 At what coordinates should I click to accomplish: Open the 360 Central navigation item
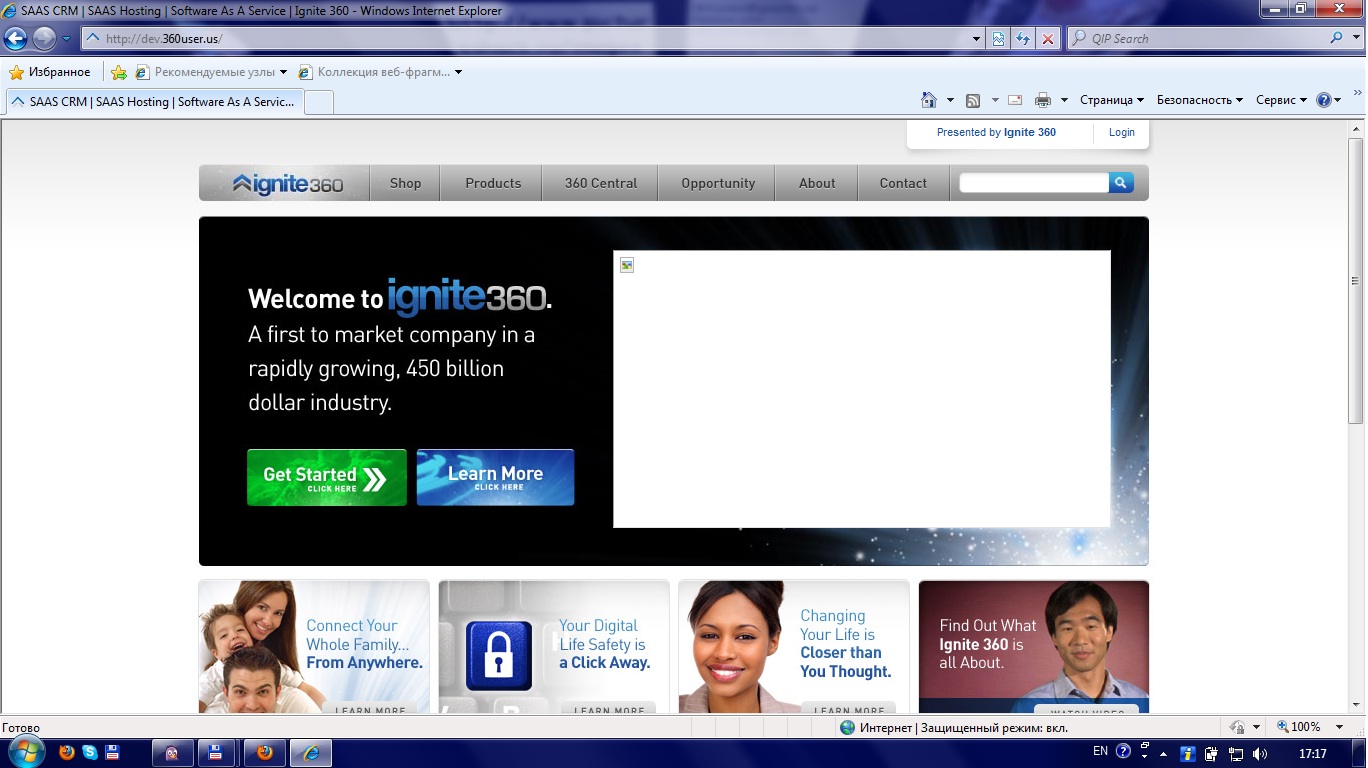coord(600,183)
